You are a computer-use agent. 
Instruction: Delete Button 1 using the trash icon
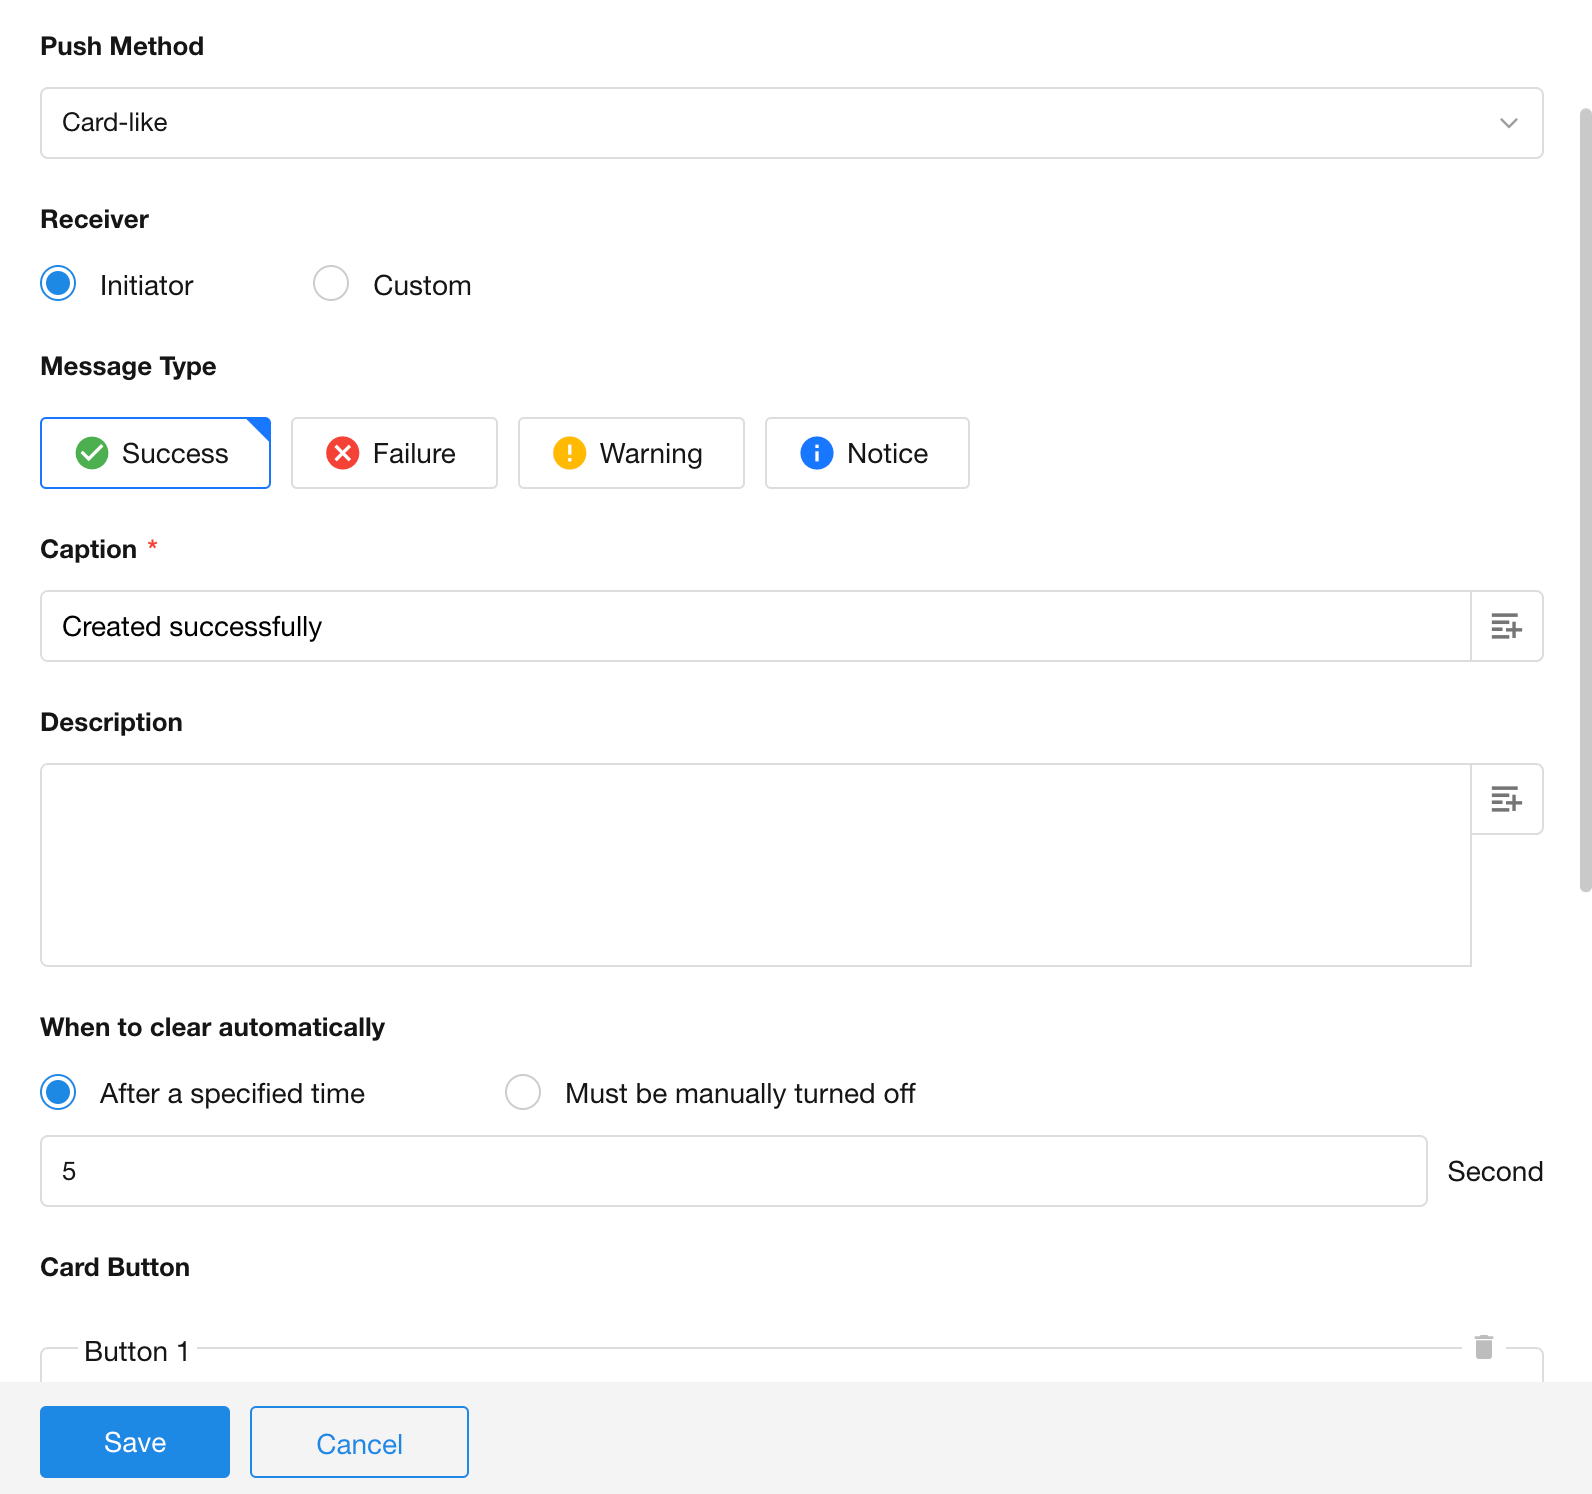1484,1347
